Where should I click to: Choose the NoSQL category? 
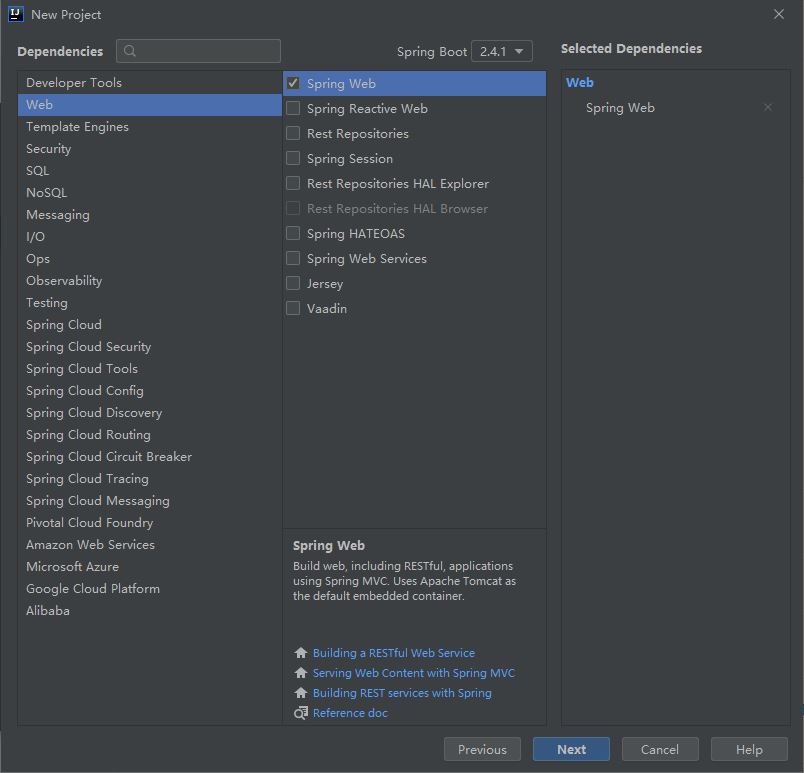tap(47, 193)
